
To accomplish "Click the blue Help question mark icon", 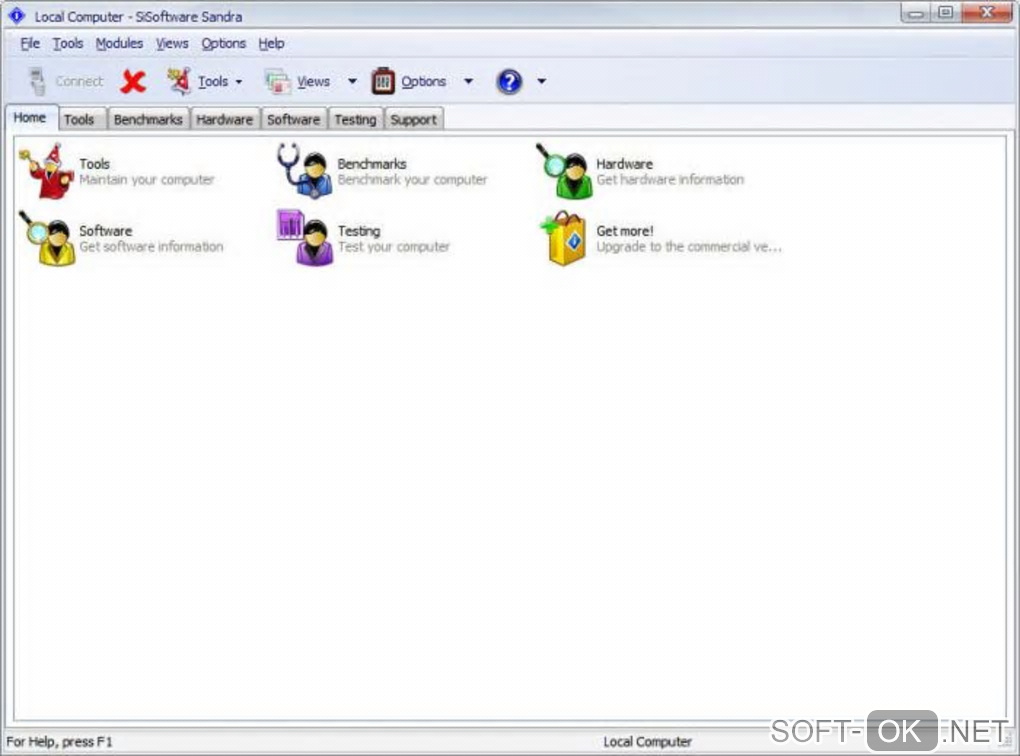I will click(x=509, y=81).
